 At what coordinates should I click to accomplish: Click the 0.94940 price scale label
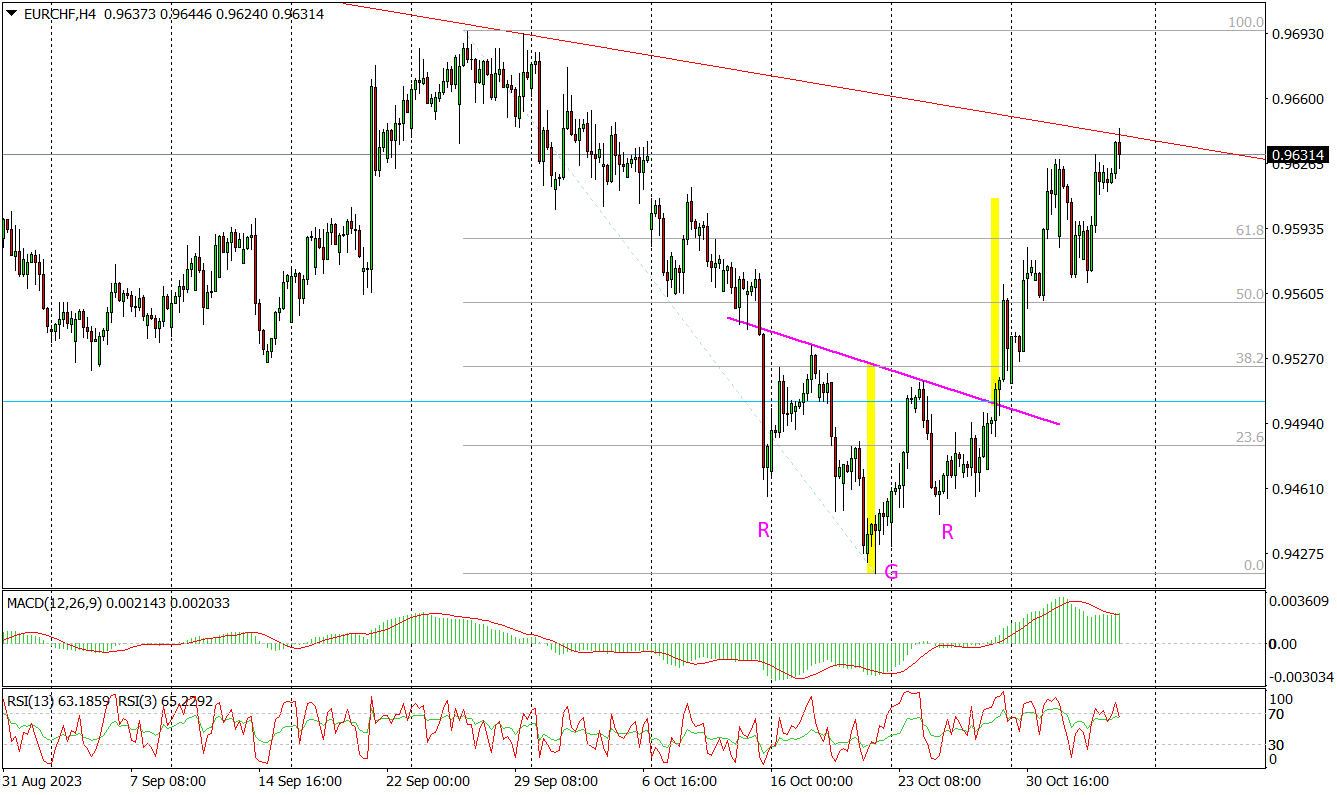(1297, 424)
